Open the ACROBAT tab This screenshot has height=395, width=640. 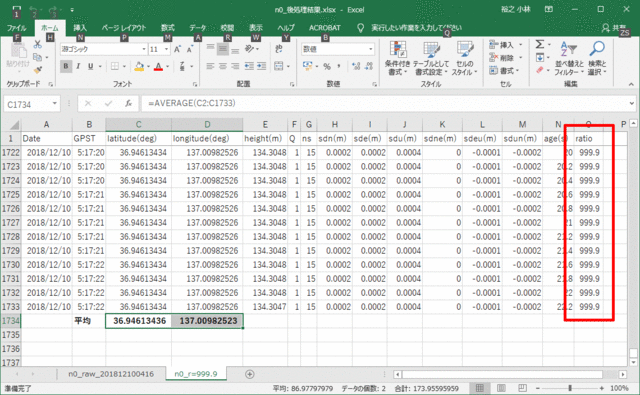click(324, 28)
